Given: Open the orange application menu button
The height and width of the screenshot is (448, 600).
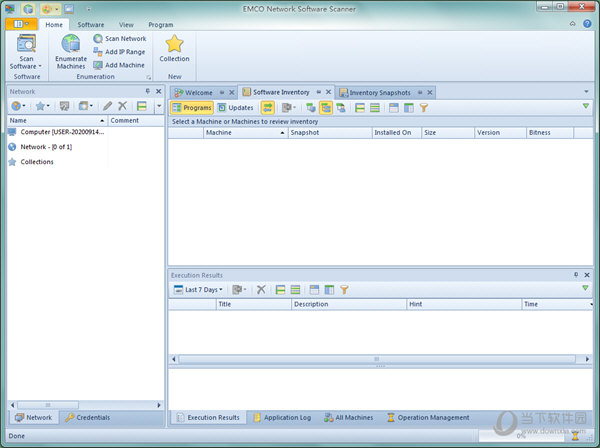Looking at the screenshot, I should tap(21, 24).
